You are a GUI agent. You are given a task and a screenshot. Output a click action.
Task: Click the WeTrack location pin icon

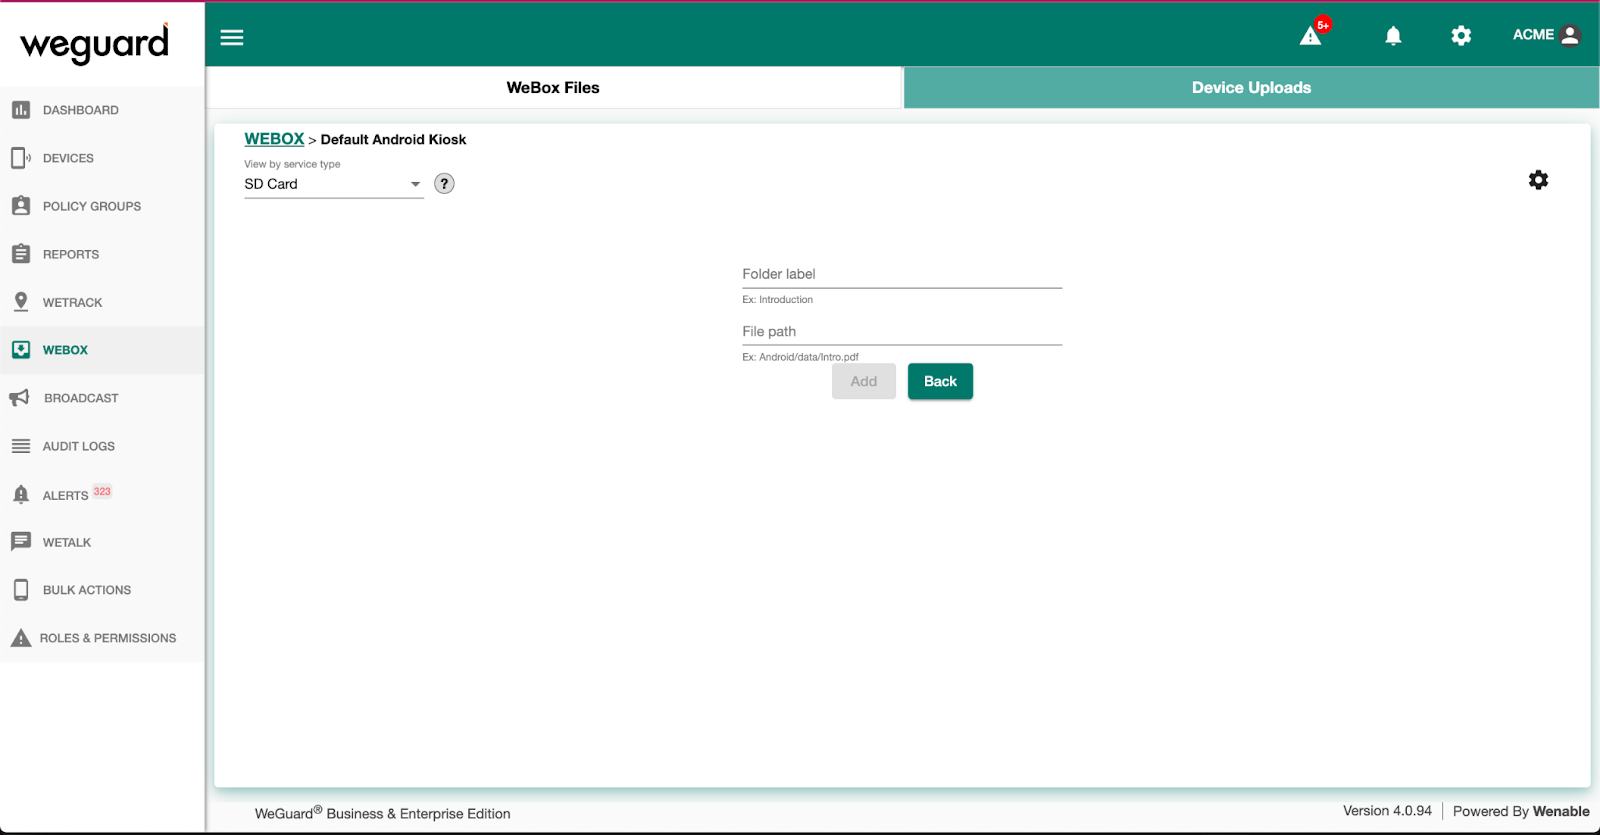coord(21,302)
